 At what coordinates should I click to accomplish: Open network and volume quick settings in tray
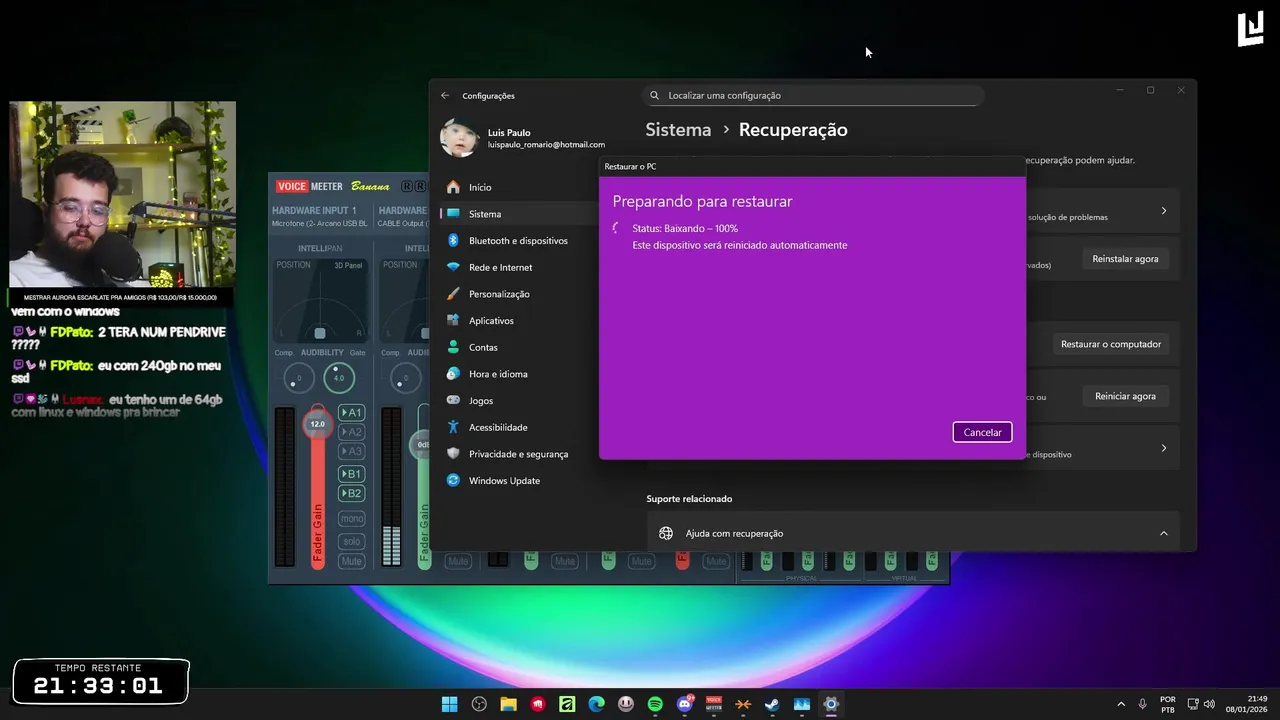pyautogui.click(x=1200, y=704)
